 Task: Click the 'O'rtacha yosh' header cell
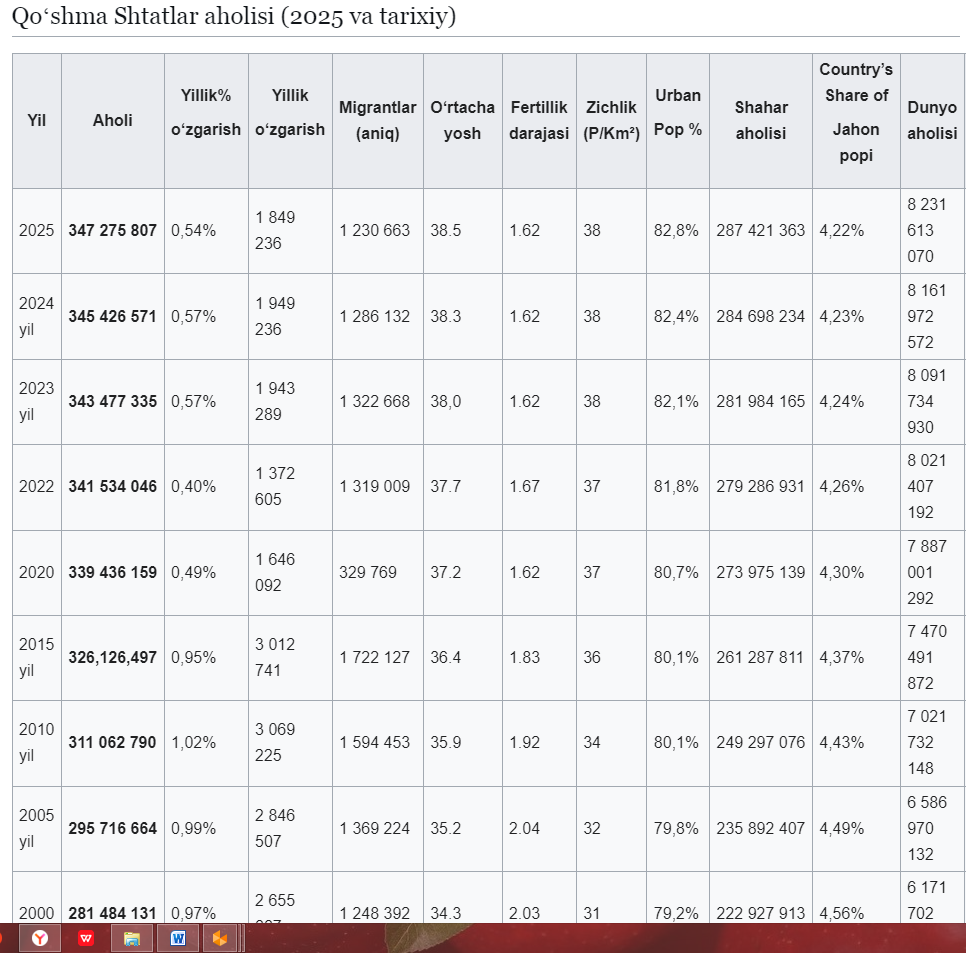click(463, 121)
